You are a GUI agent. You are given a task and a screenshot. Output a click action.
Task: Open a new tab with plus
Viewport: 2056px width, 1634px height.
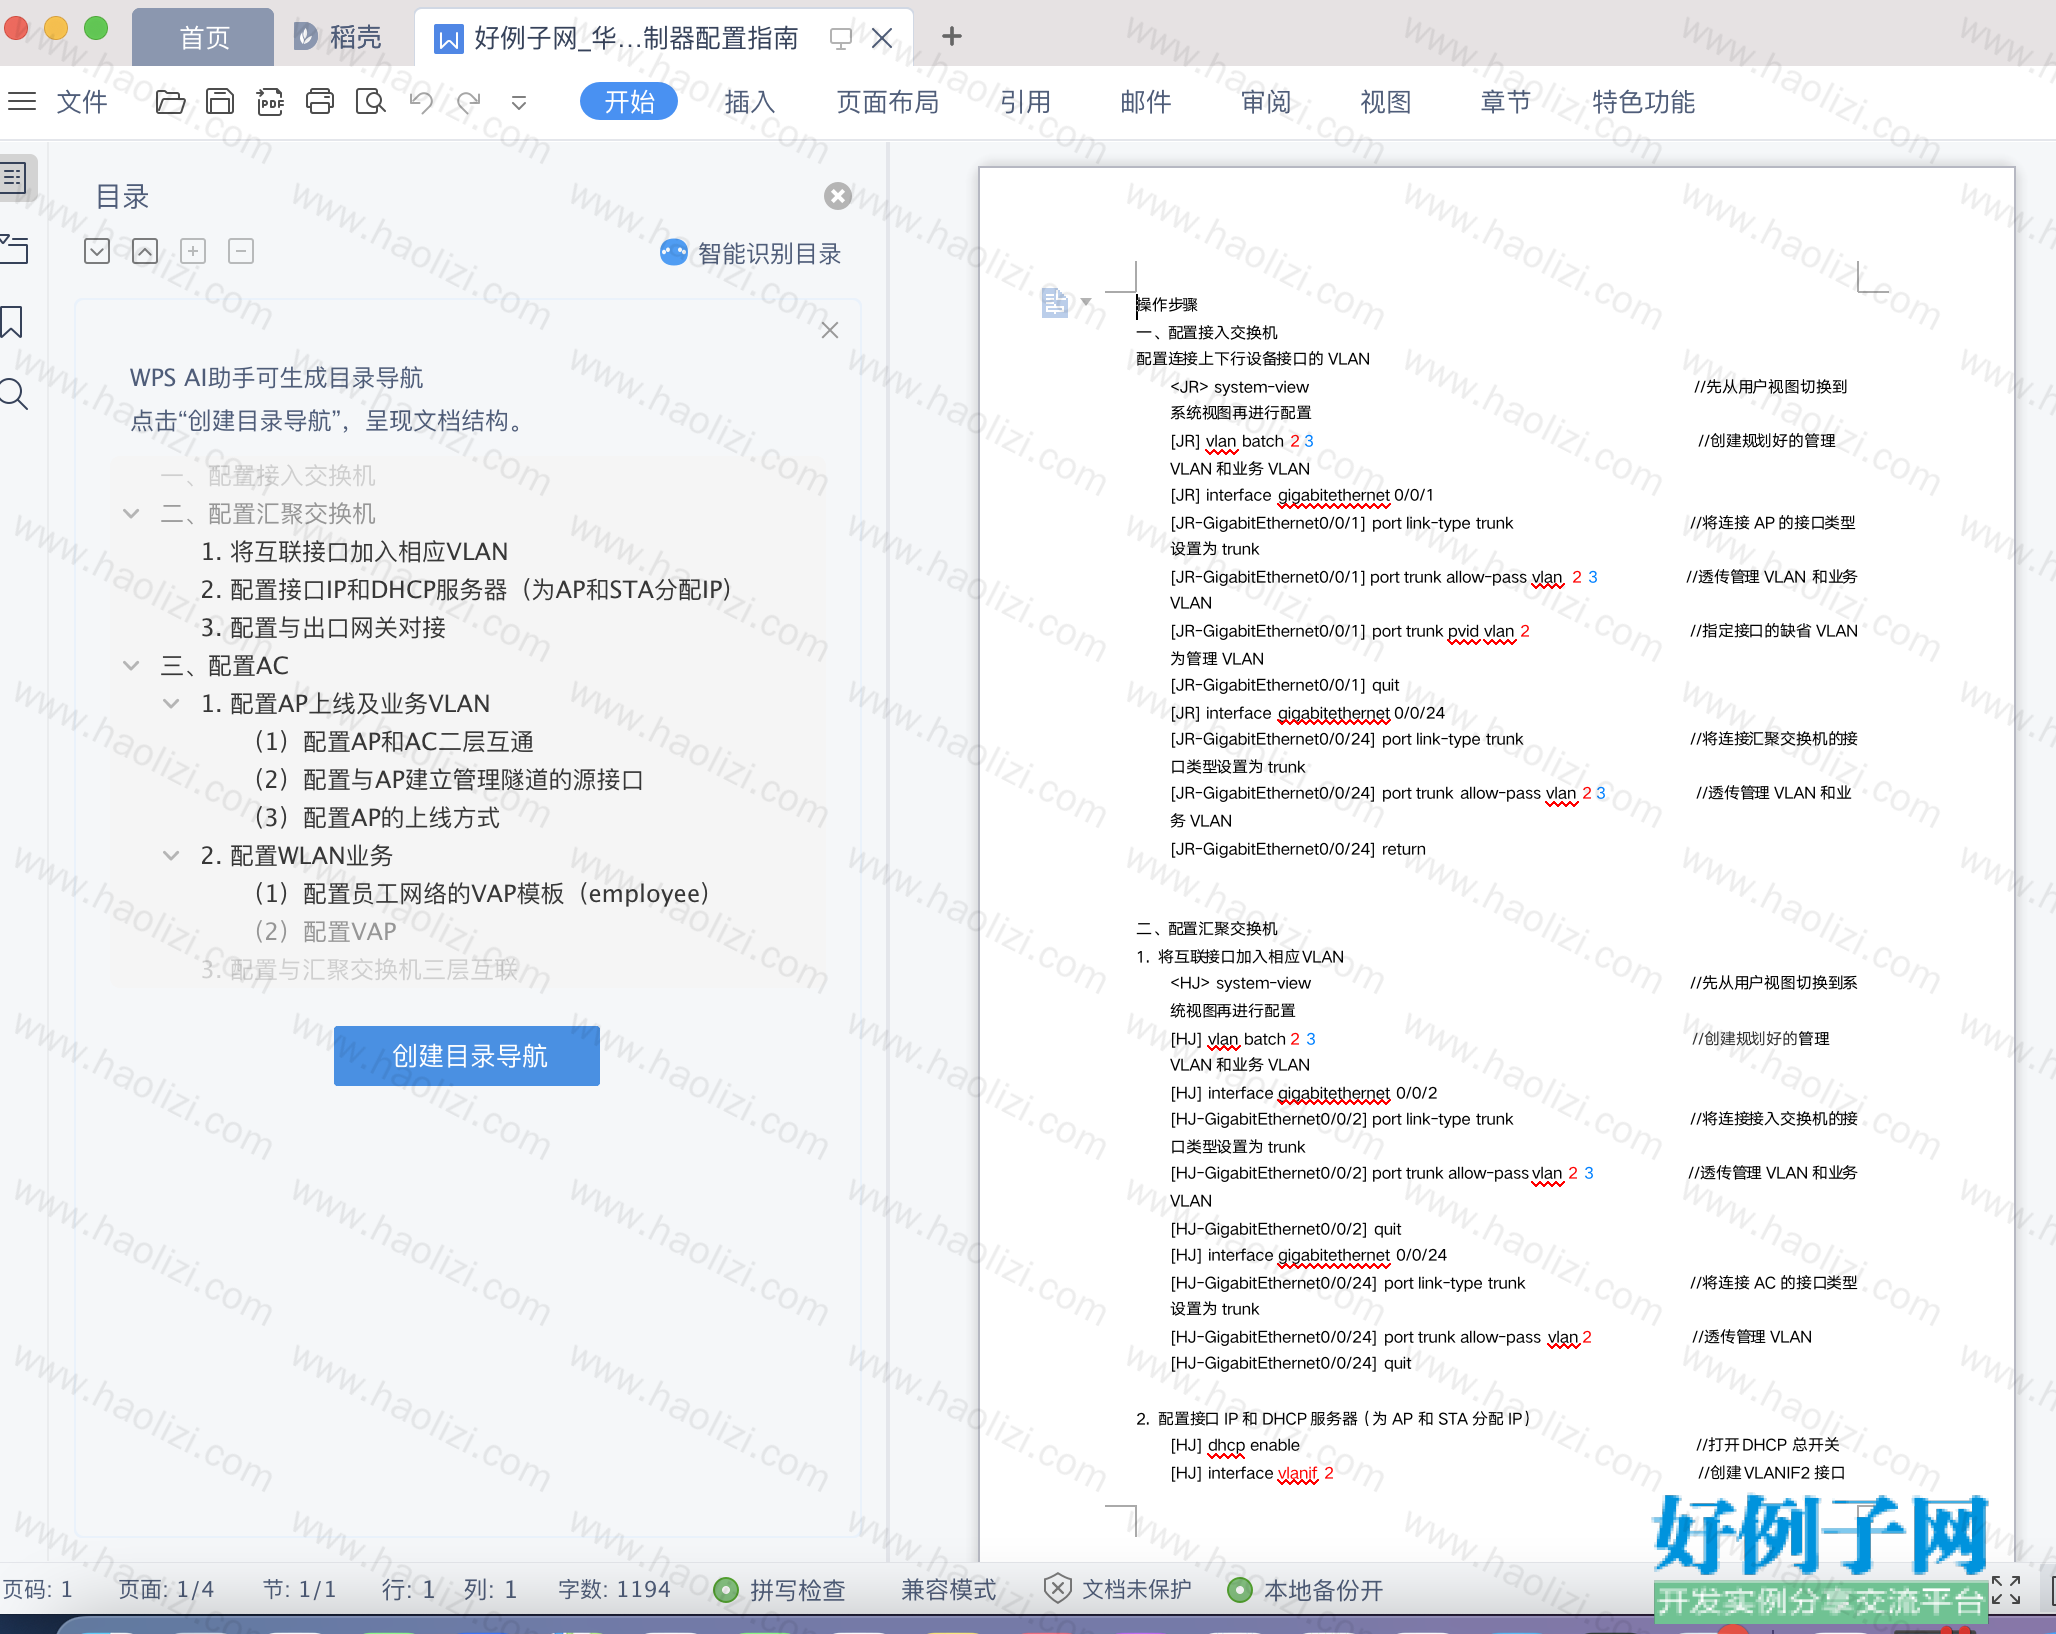951,37
